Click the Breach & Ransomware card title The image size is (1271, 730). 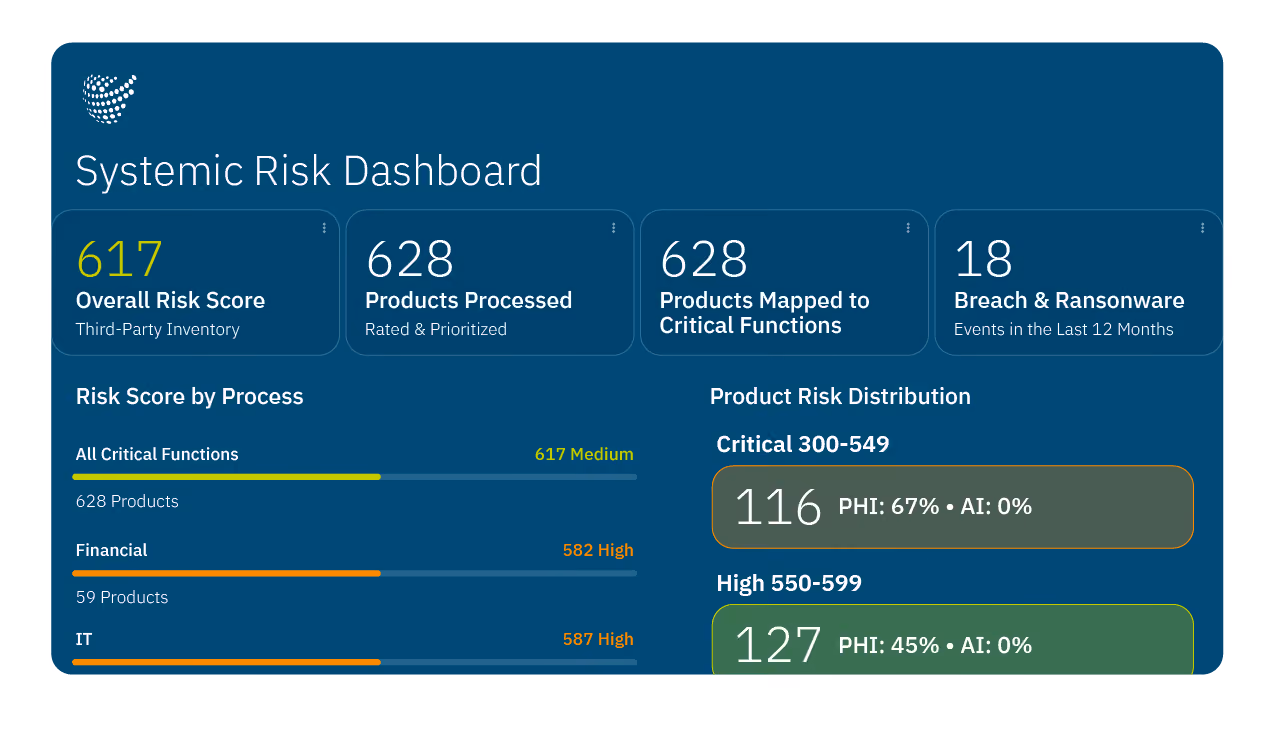(1069, 300)
